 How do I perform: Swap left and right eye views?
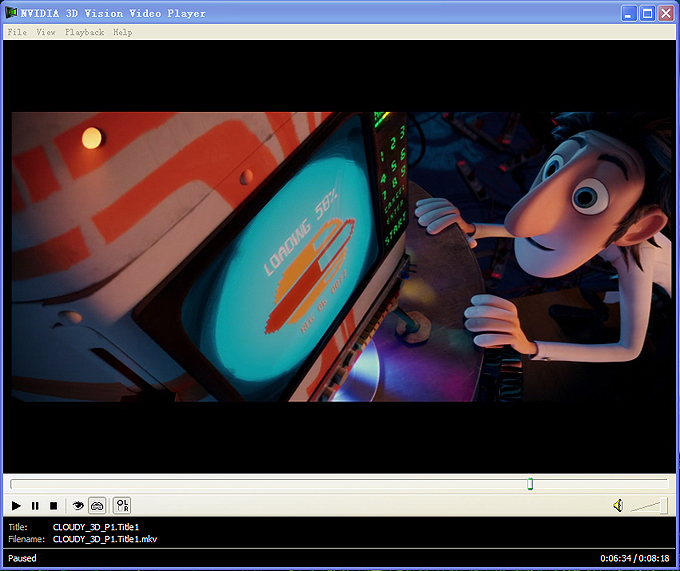(x=122, y=506)
